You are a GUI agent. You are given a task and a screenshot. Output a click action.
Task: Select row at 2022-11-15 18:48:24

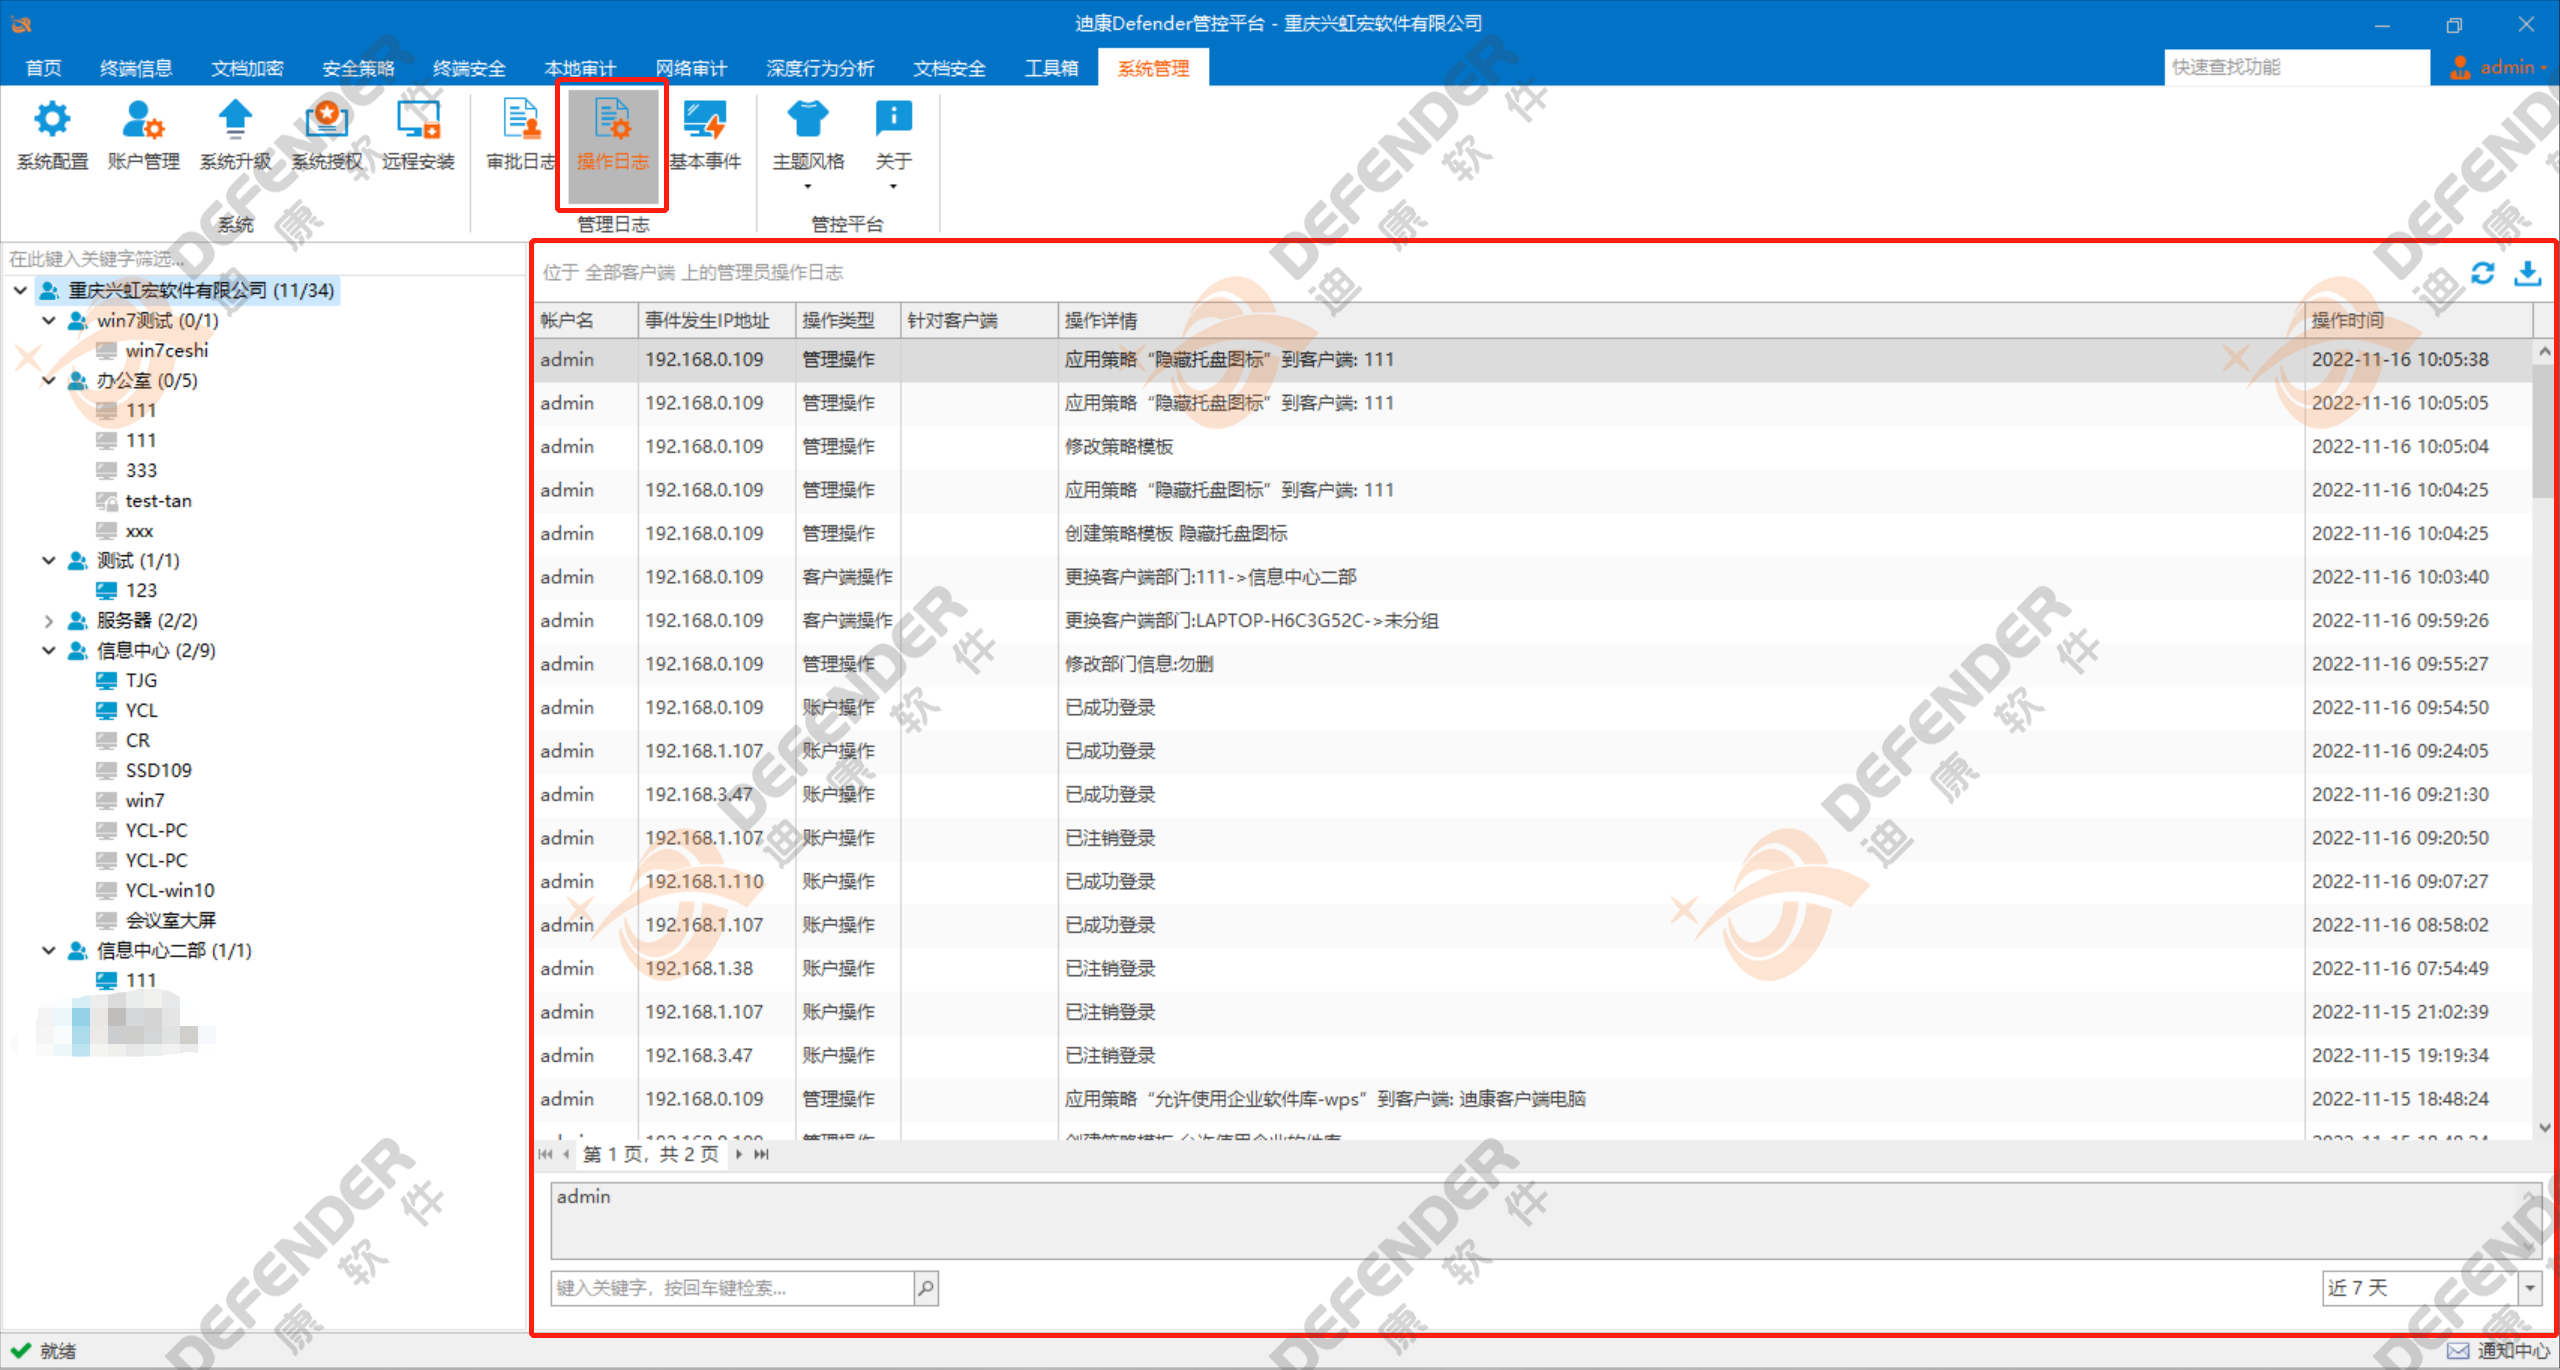pos(1534,1099)
